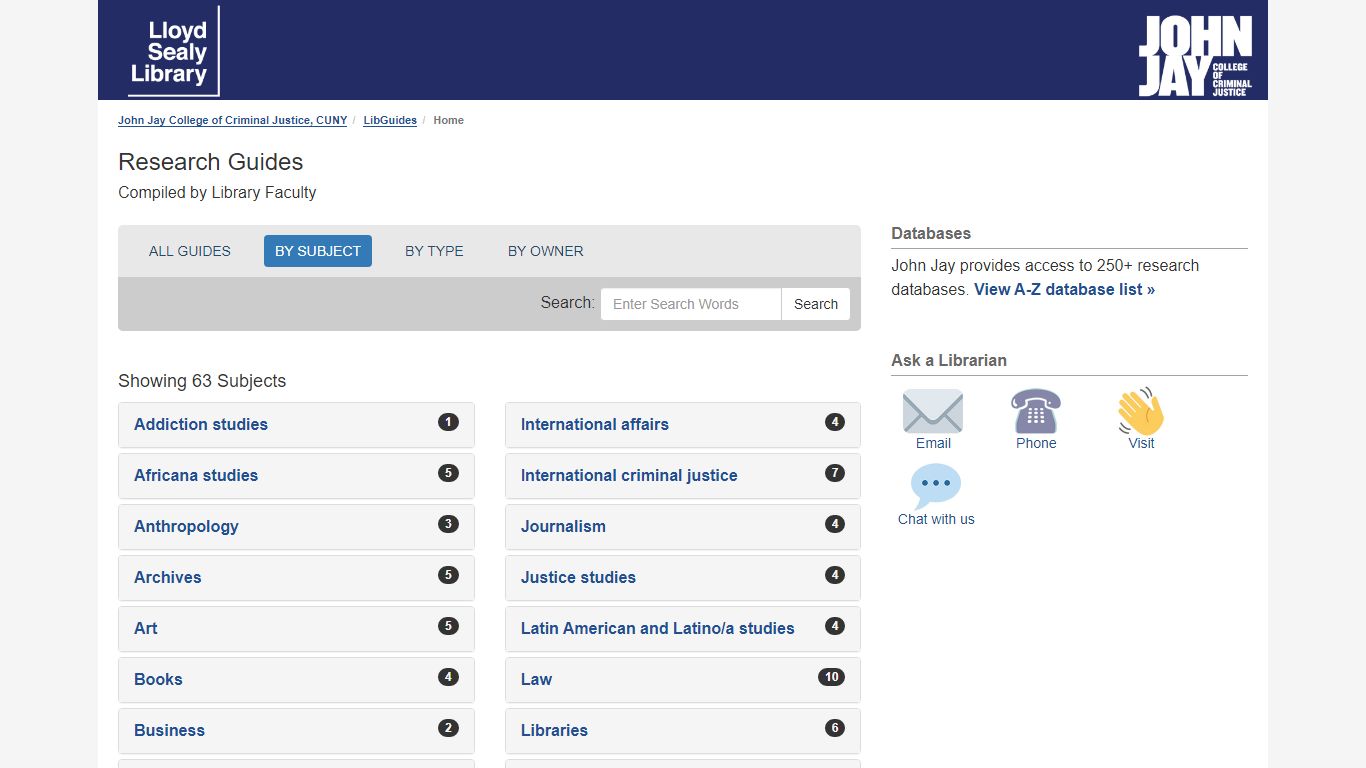Click the Visit waving hand icon
This screenshot has width=1366, height=768.
pyautogui.click(x=1141, y=411)
